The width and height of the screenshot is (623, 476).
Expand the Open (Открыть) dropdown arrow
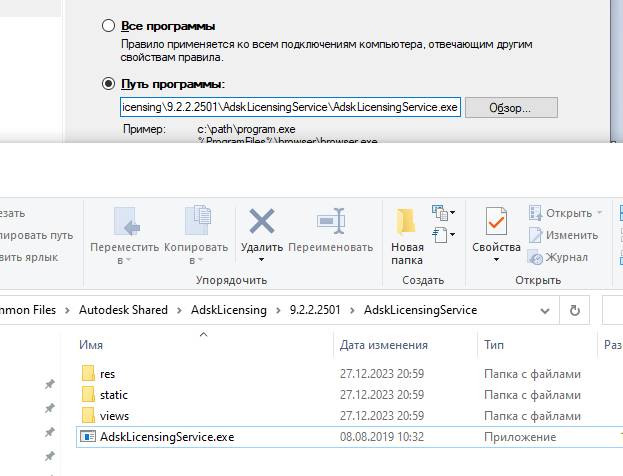coord(600,213)
